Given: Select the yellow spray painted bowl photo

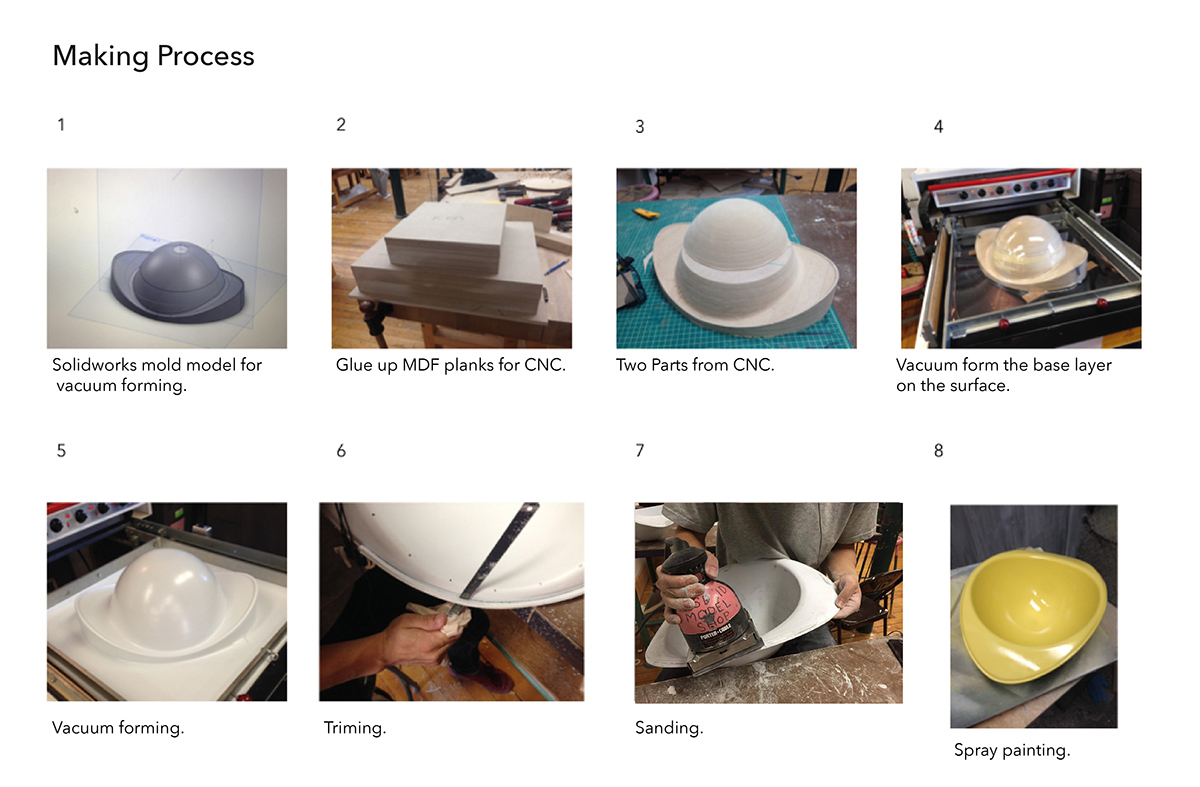Looking at the screenshot, I should coord(1034,616).
